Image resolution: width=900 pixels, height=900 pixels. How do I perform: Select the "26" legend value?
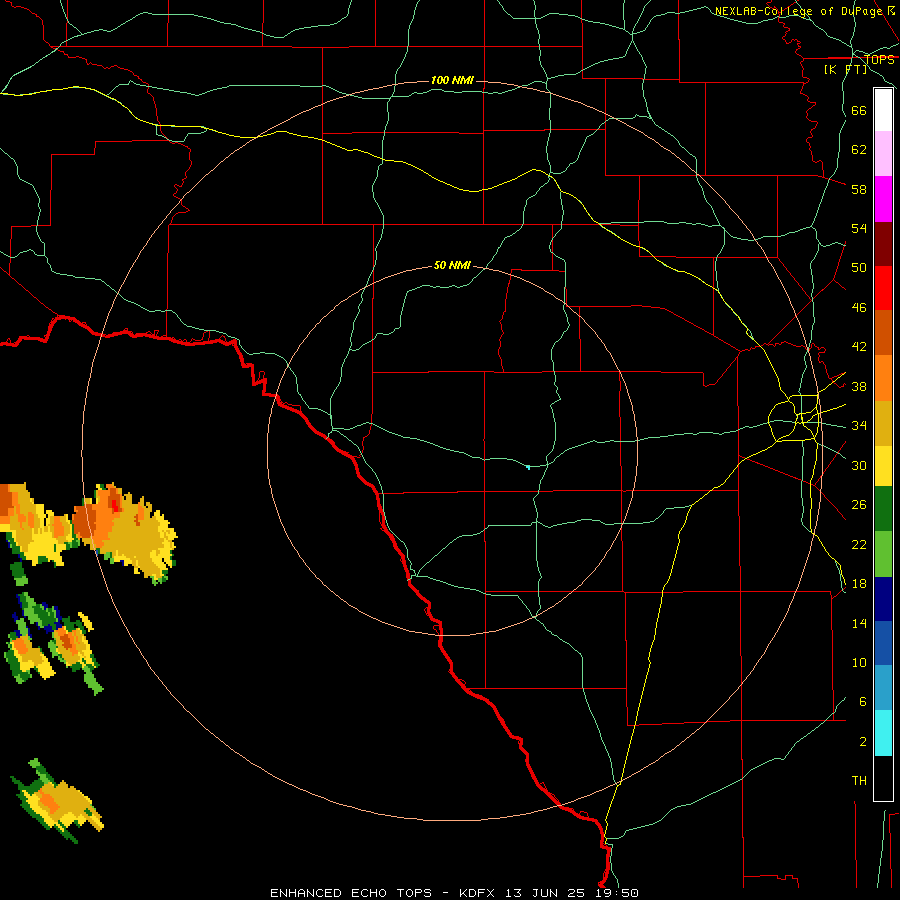(x=859, y=505)
